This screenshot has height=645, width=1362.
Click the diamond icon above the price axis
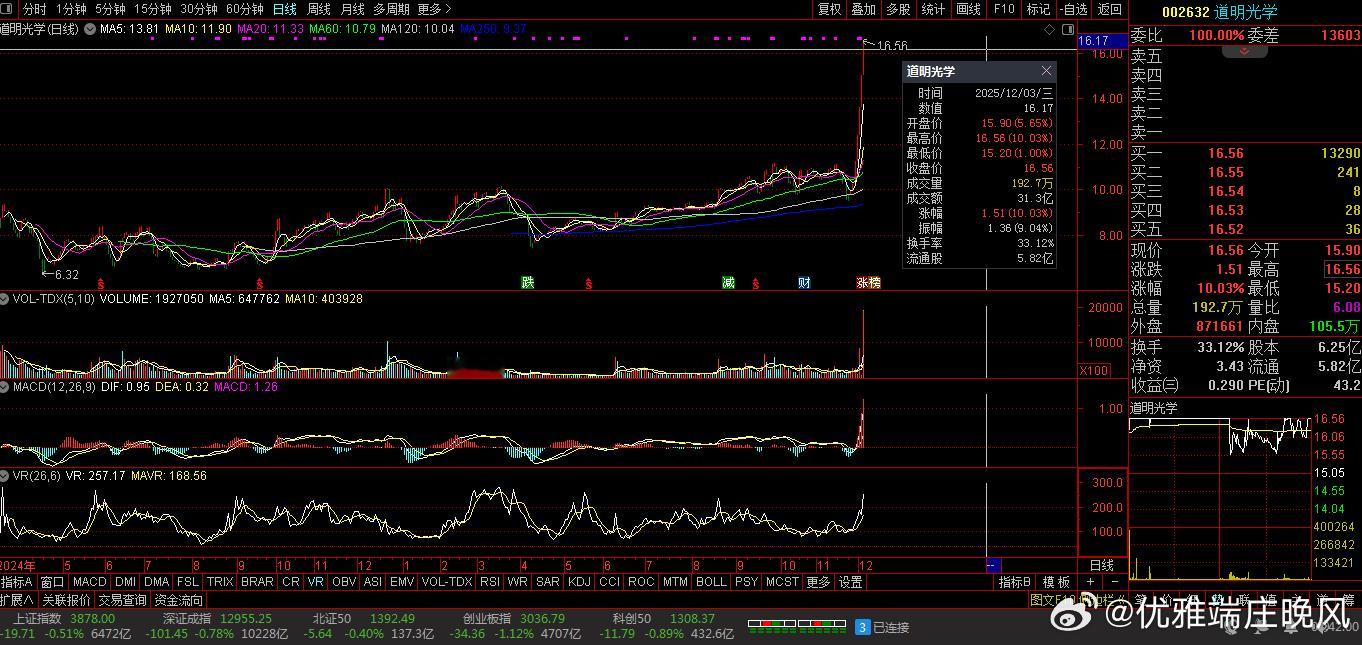(1049, 29)
